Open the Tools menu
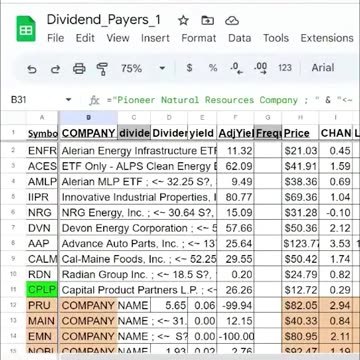 pyautogui.click(x=276, y=38)
